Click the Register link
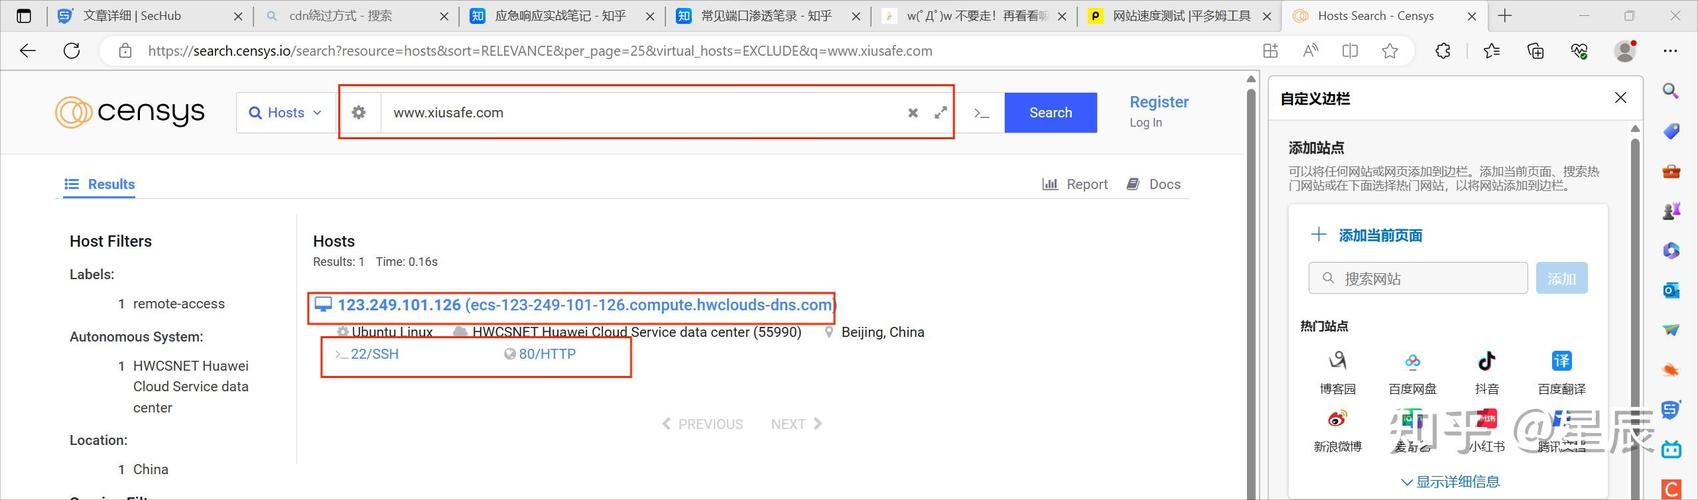The height and width of the screenshot is (500, 1698). pyautogui.click(x=1159, y=102)
